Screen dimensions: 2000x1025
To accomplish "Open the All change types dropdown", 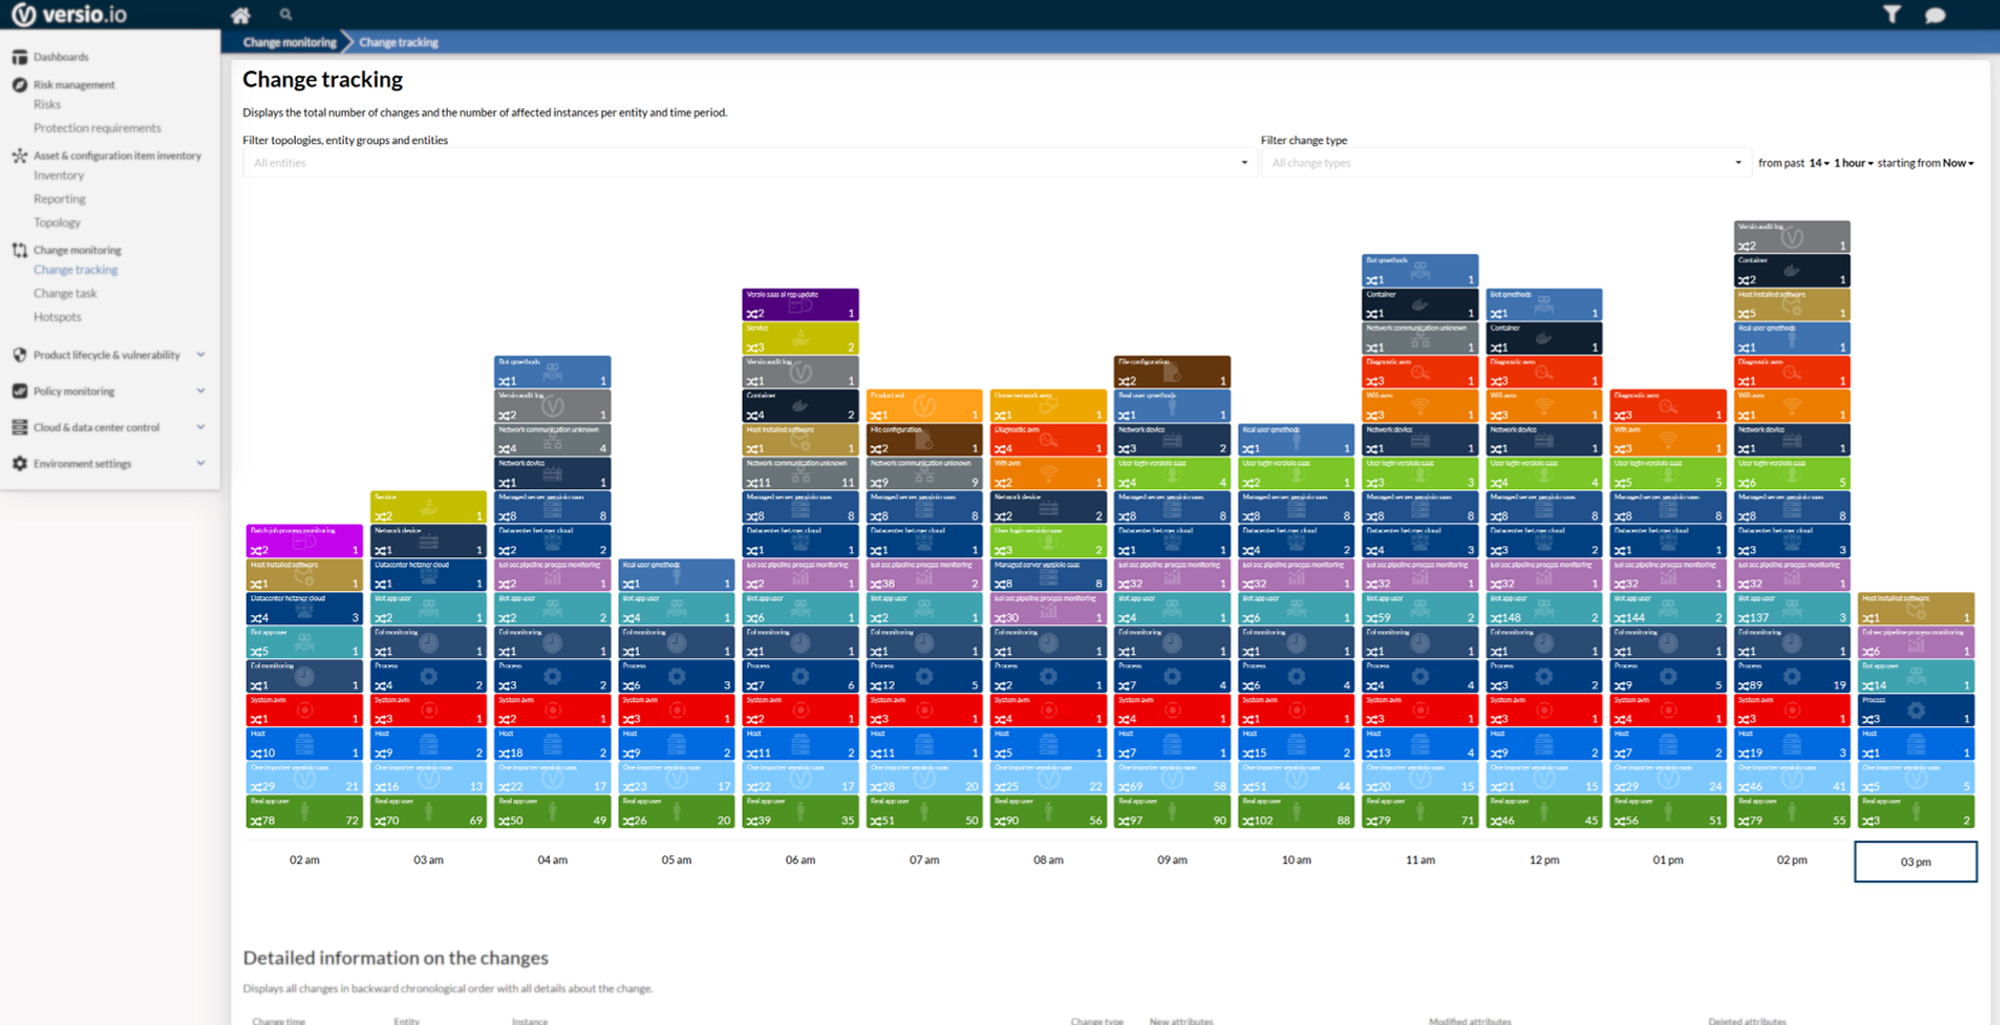I will click(1505, 163).
